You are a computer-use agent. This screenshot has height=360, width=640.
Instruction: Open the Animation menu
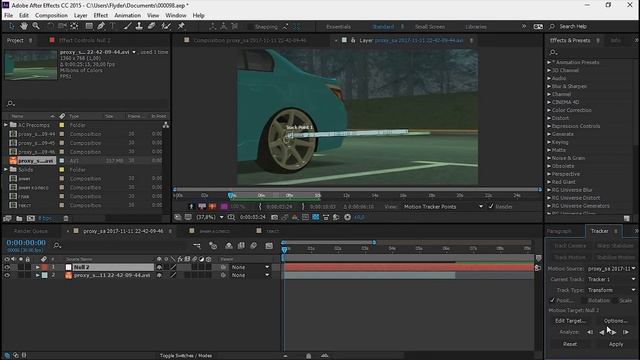127,16
